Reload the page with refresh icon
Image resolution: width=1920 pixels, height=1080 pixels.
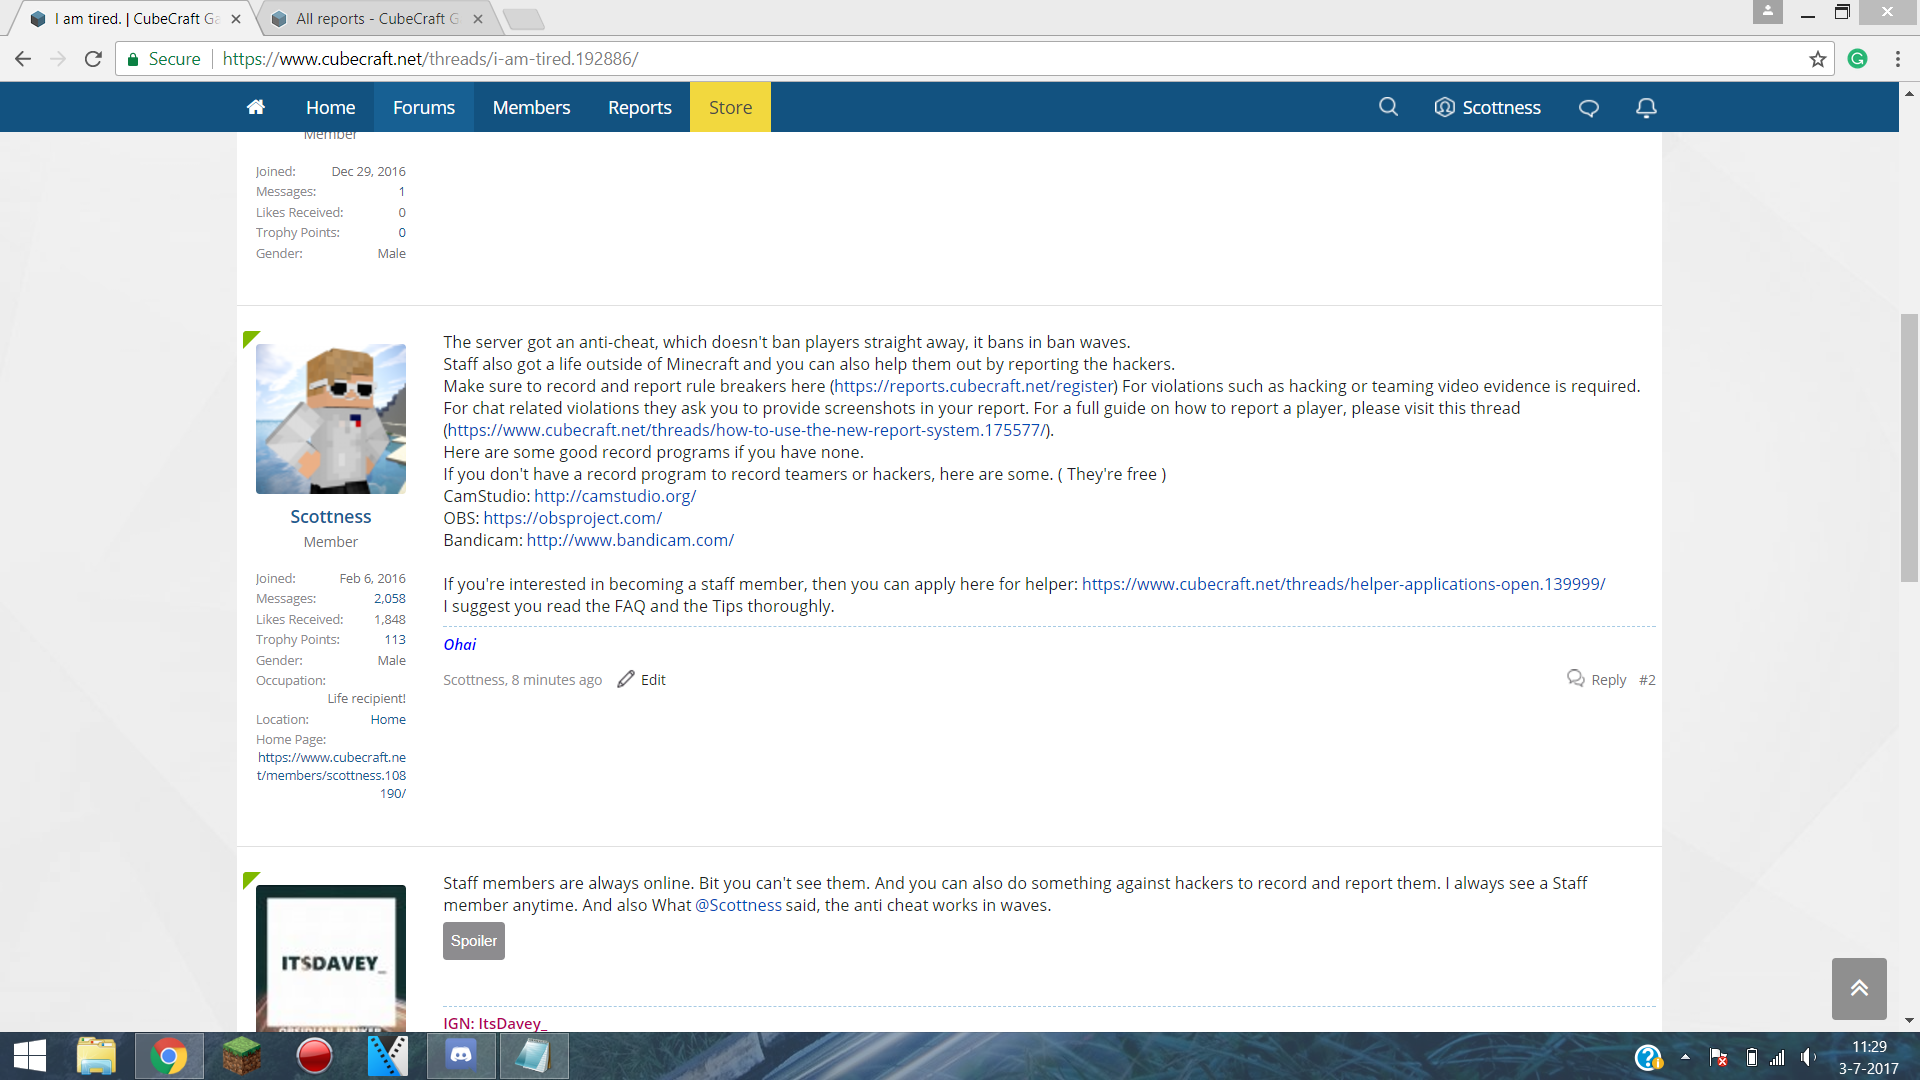click(93, 59)
